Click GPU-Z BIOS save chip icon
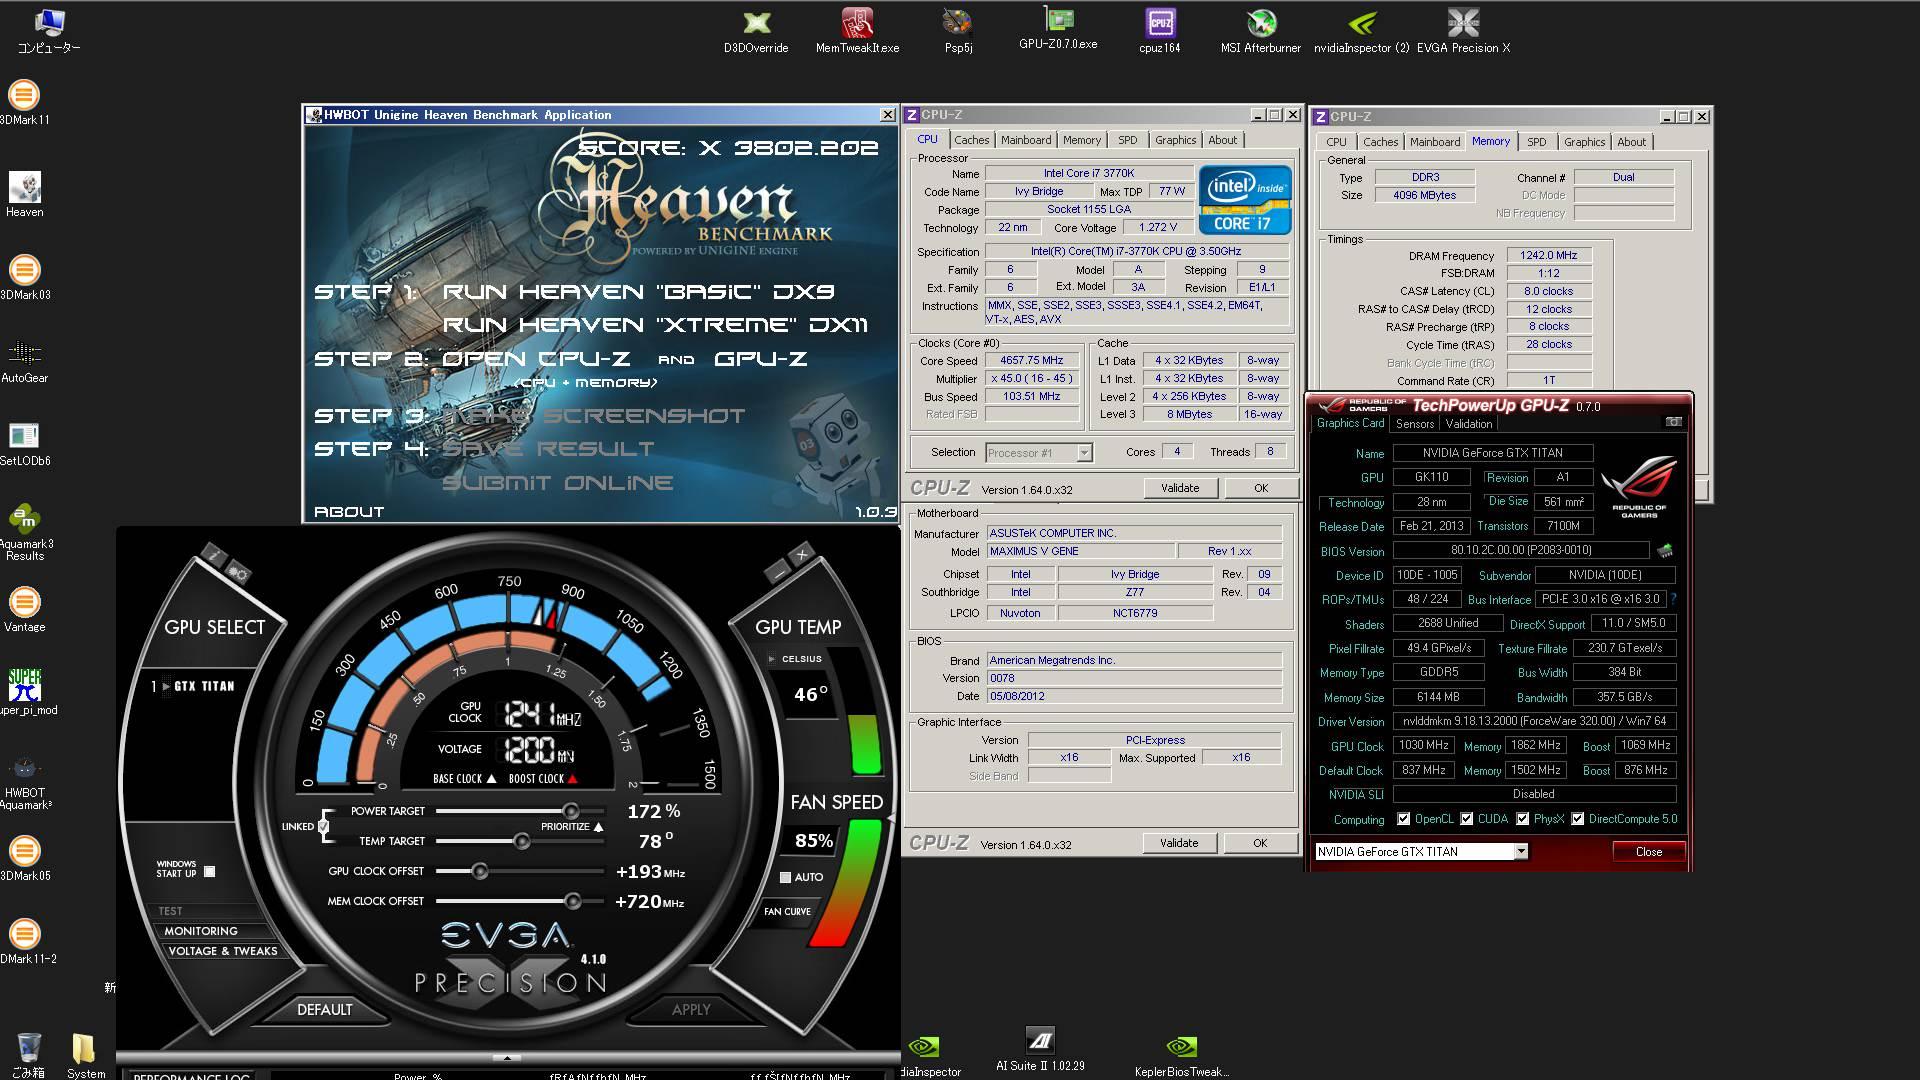 click(1665, 550)
